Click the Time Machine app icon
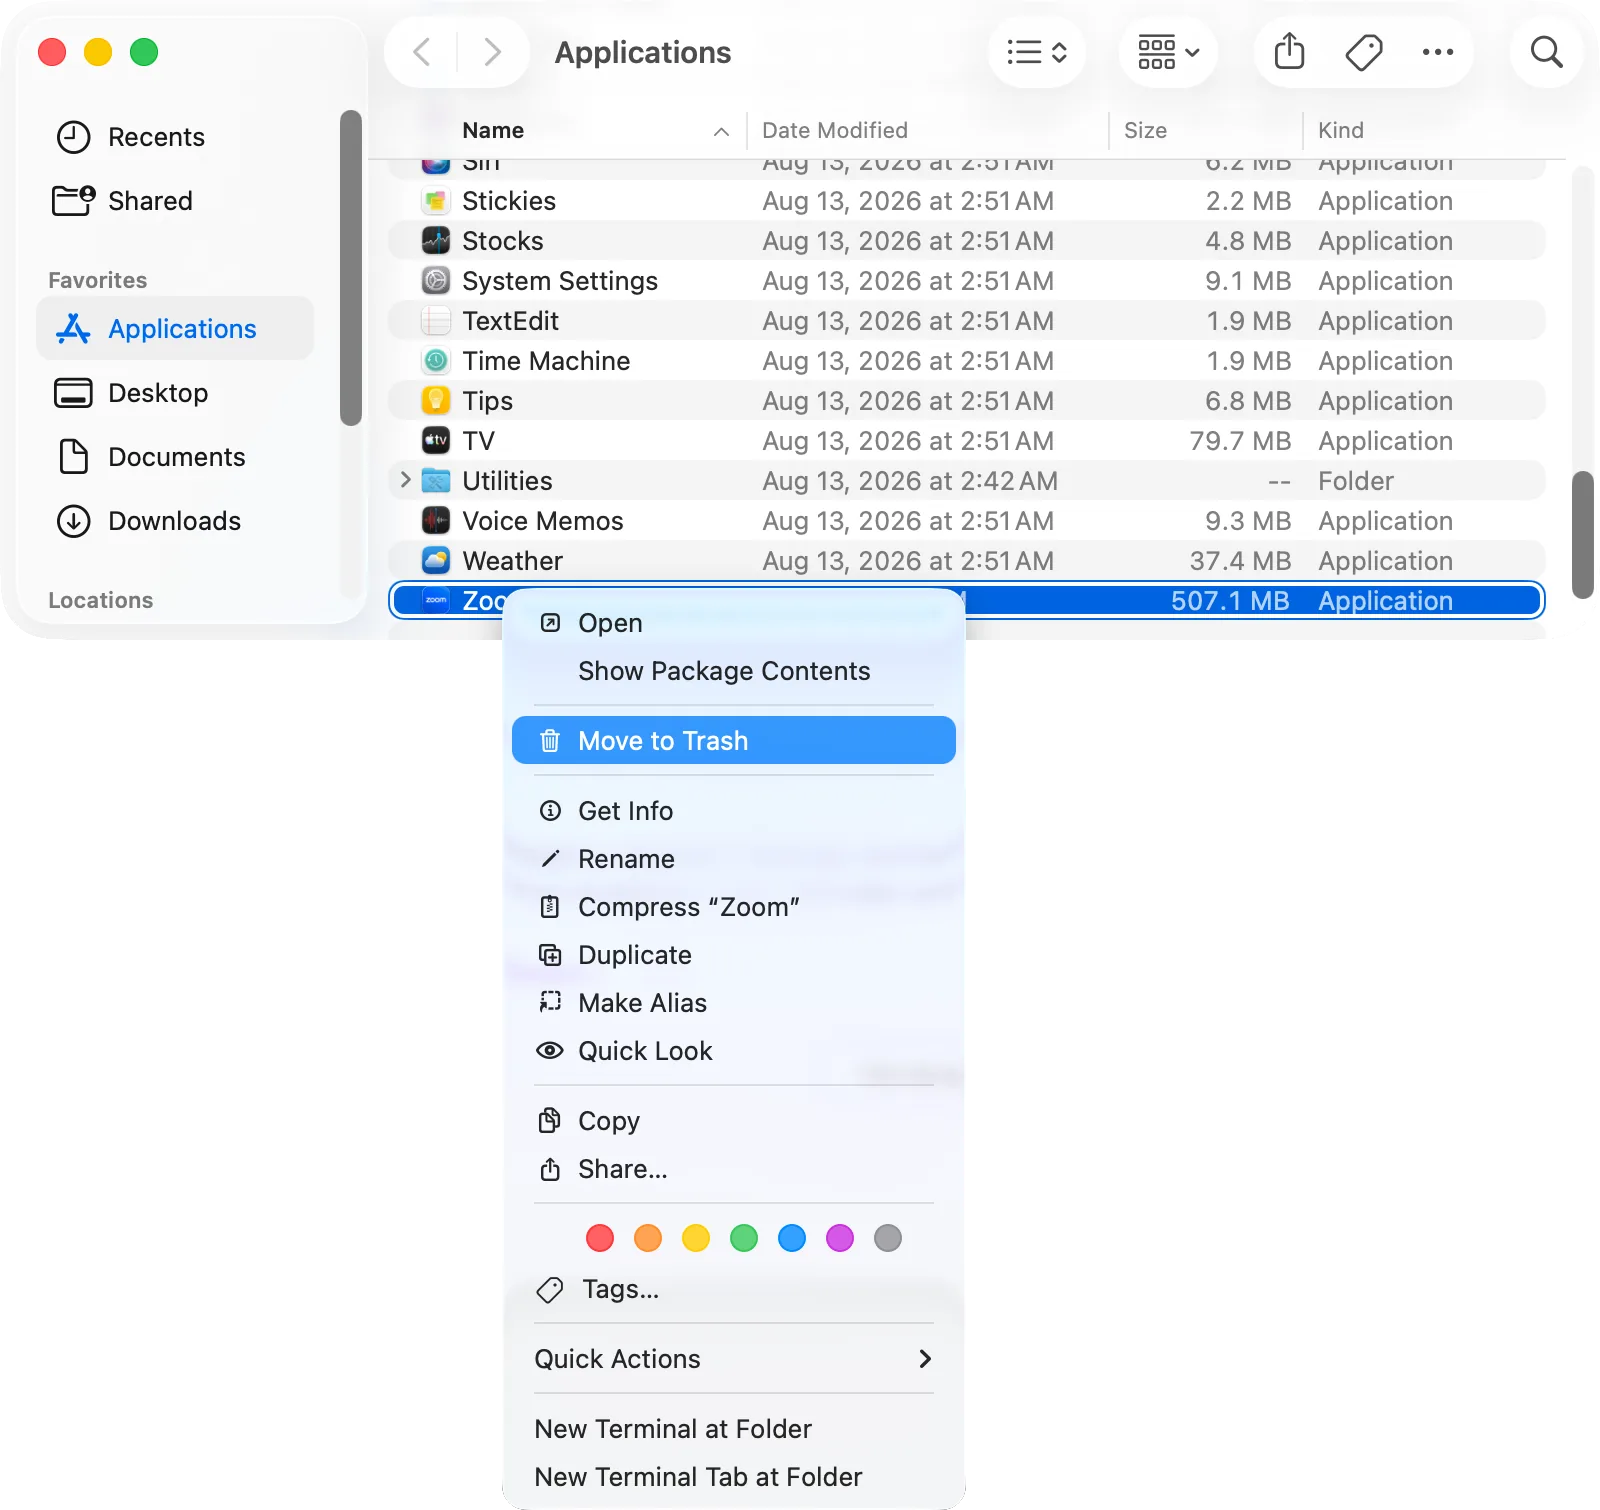The width and height of the screenshot is (1600, 1510). [436, 361]
